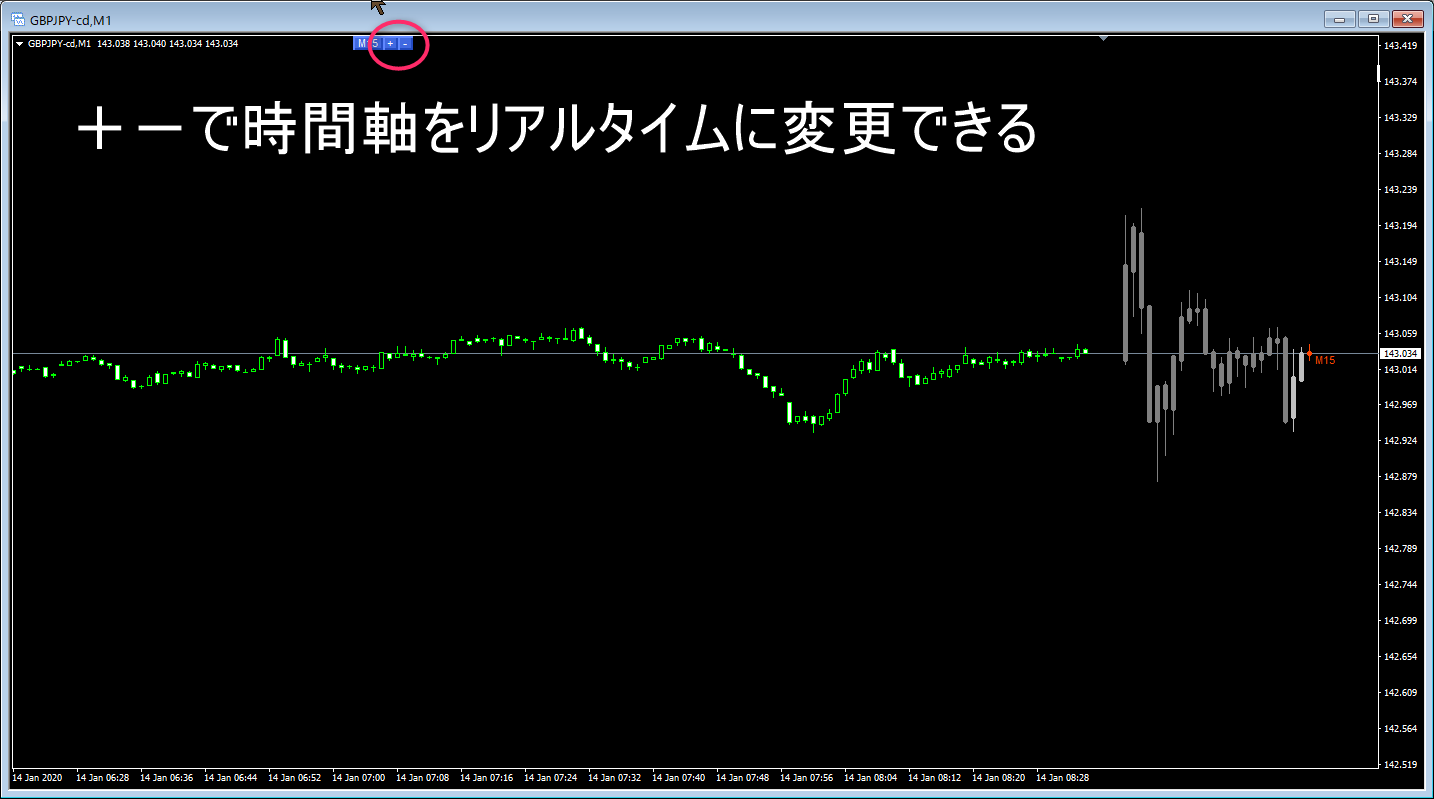The image size is (1434, 799).
Task: Click the tallest gray M15 overlay candle
Action: [x=1149, y=364]
